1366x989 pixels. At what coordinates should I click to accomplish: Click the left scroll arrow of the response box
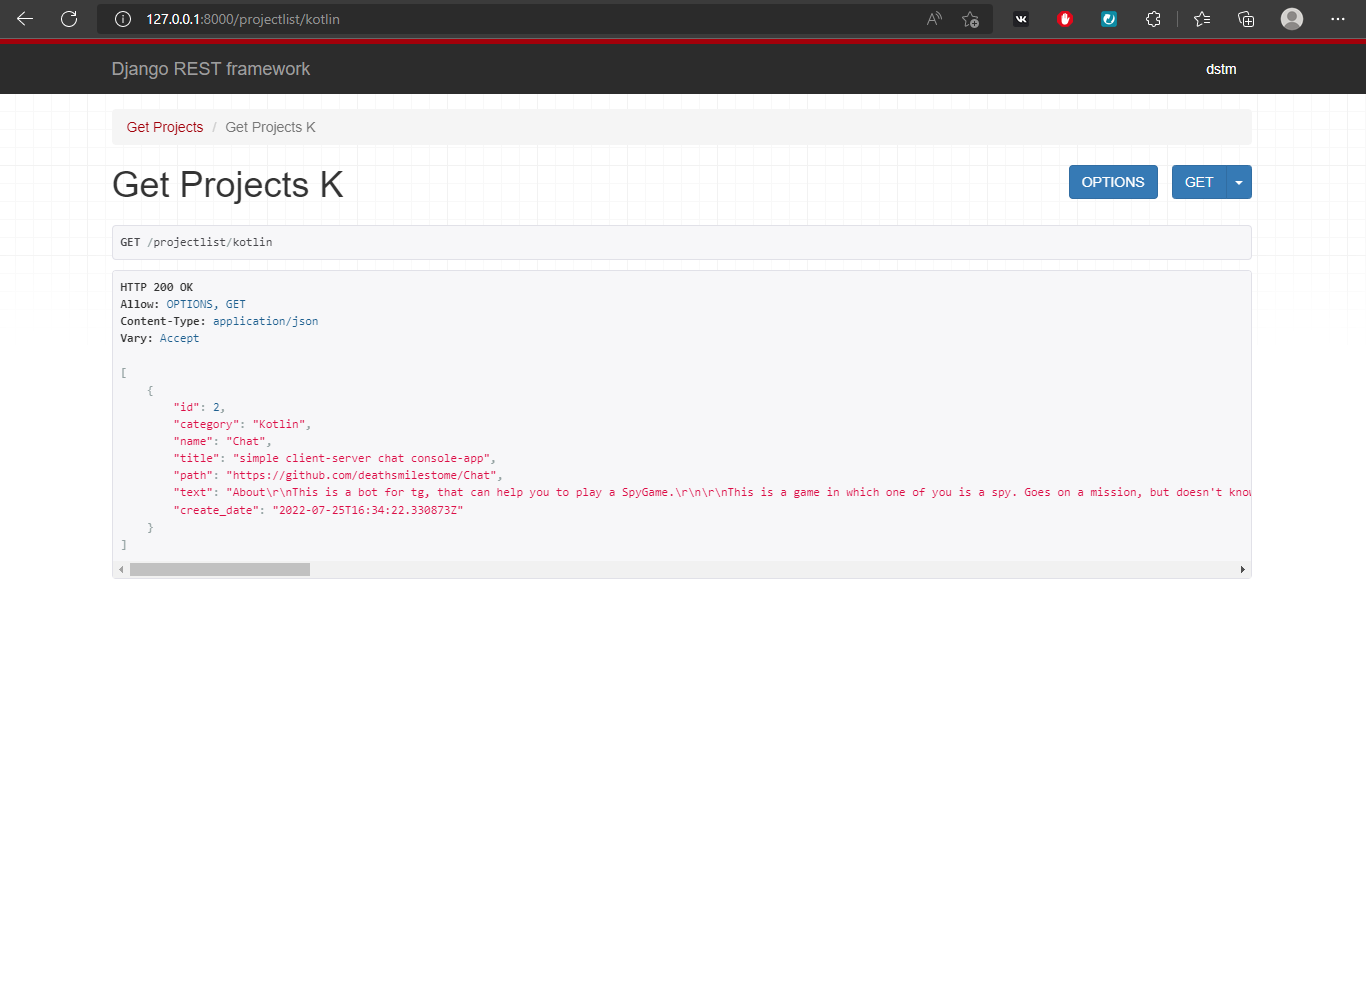(x=121, y=569)
